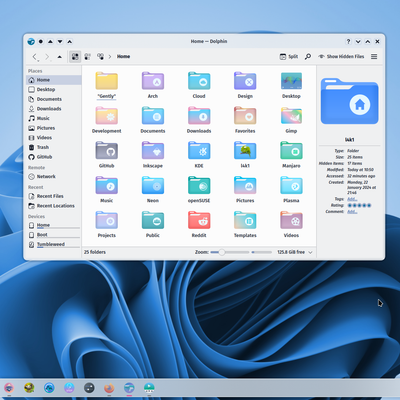Select the Boot device
This screenshot has width=400, height=400.
click(54, 235)
